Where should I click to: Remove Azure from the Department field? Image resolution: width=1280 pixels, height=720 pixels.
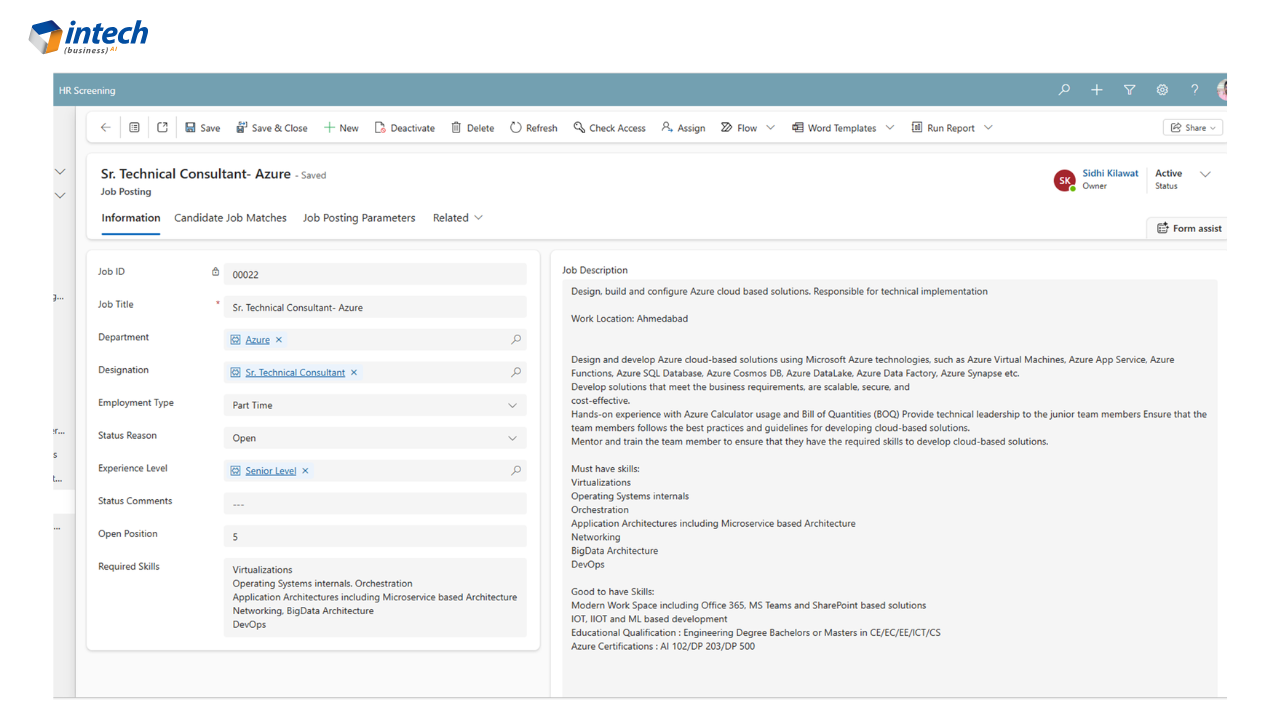[279, 340]
